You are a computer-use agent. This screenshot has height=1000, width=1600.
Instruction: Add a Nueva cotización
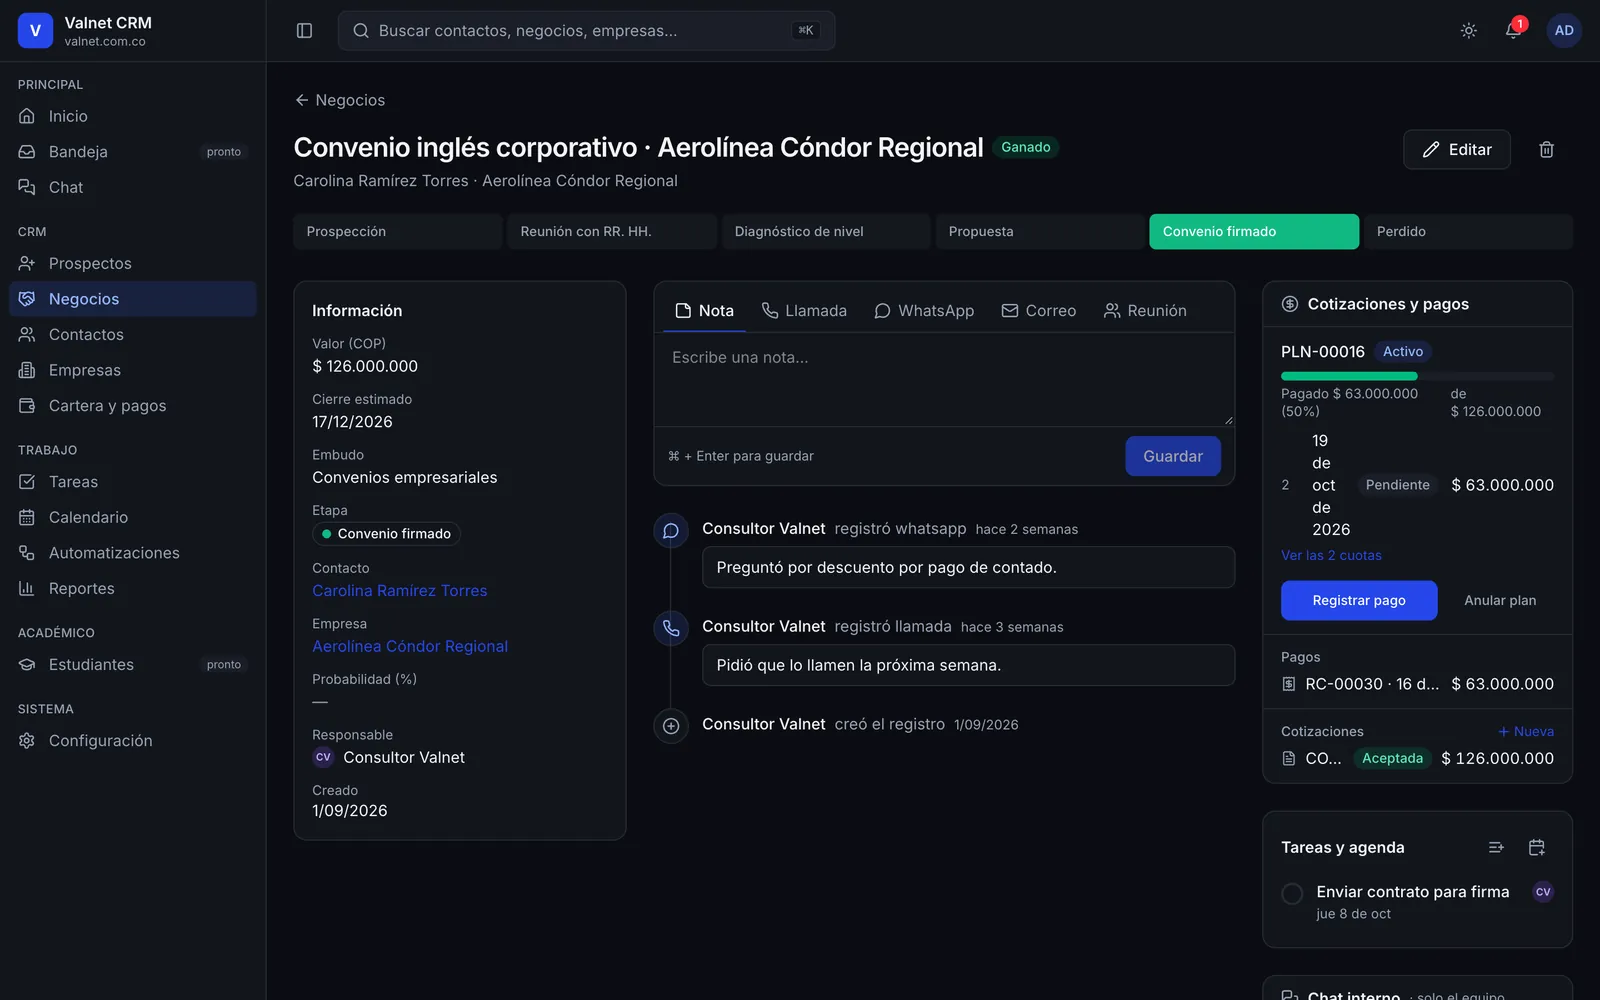(x=1526, y=732)
